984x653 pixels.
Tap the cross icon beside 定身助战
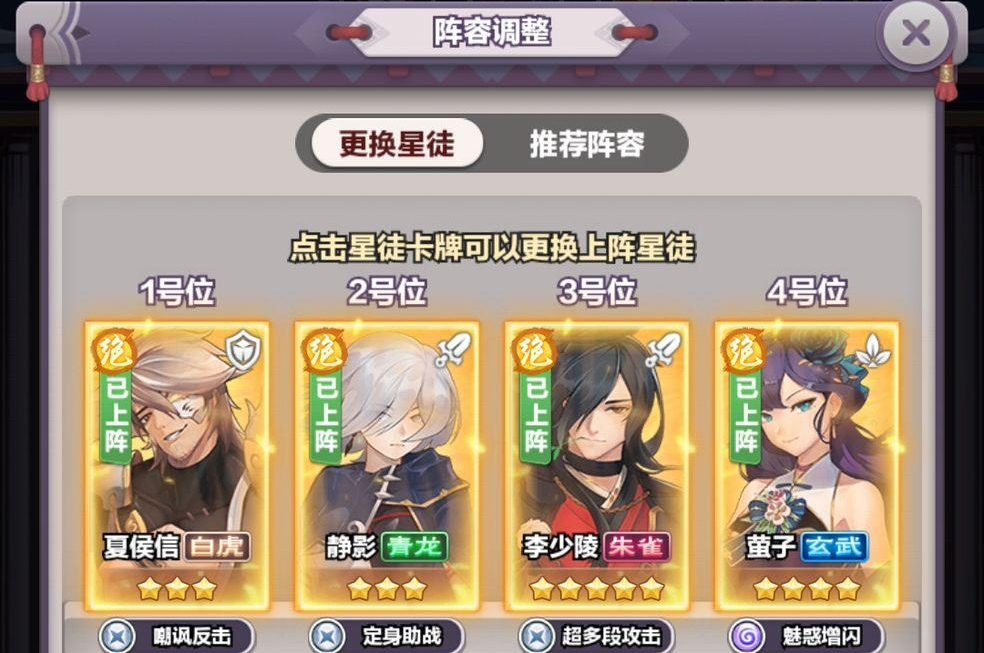[x=327, y=636]
